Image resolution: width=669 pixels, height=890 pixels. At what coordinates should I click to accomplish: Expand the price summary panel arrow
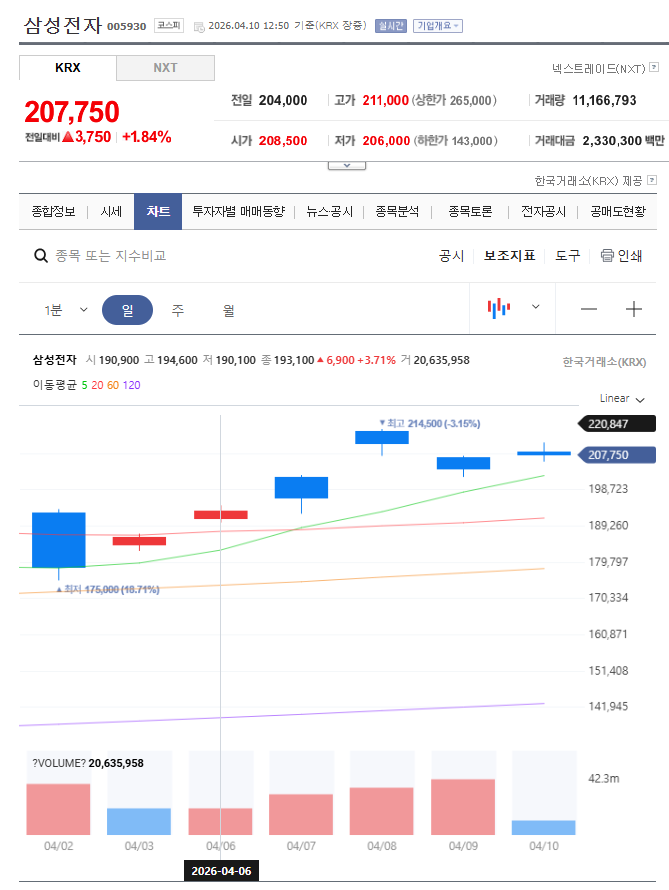tap(347, 165)
